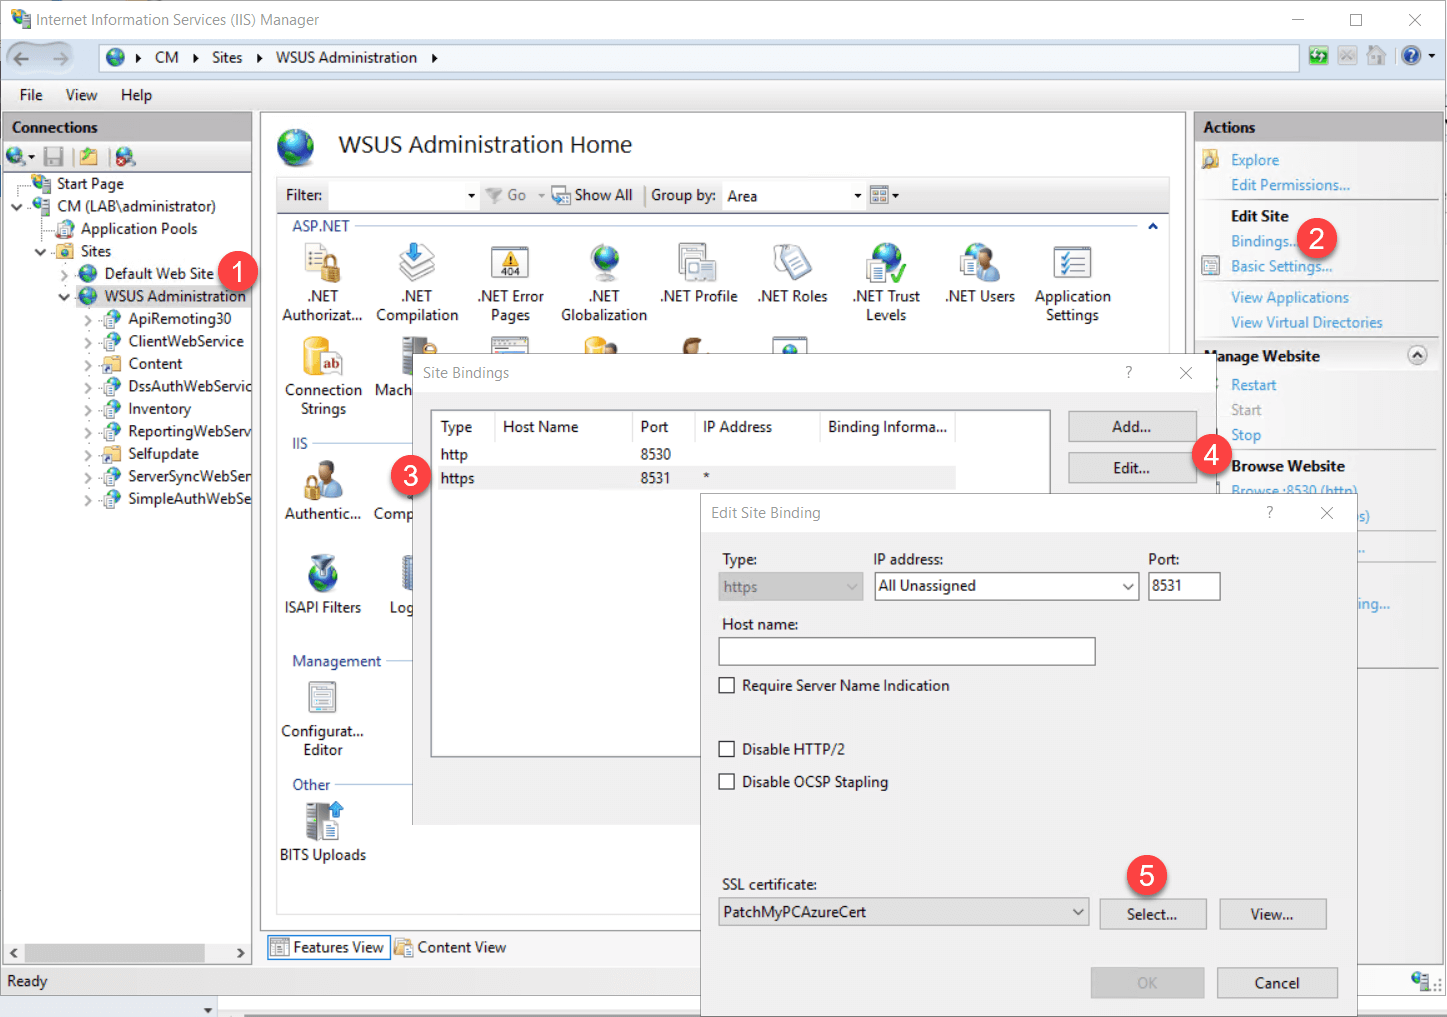Viewport: 1447px width, 1017px height.
Task: Enable Require Server Name Indication checkbox
Action: (x=727, y=685)
